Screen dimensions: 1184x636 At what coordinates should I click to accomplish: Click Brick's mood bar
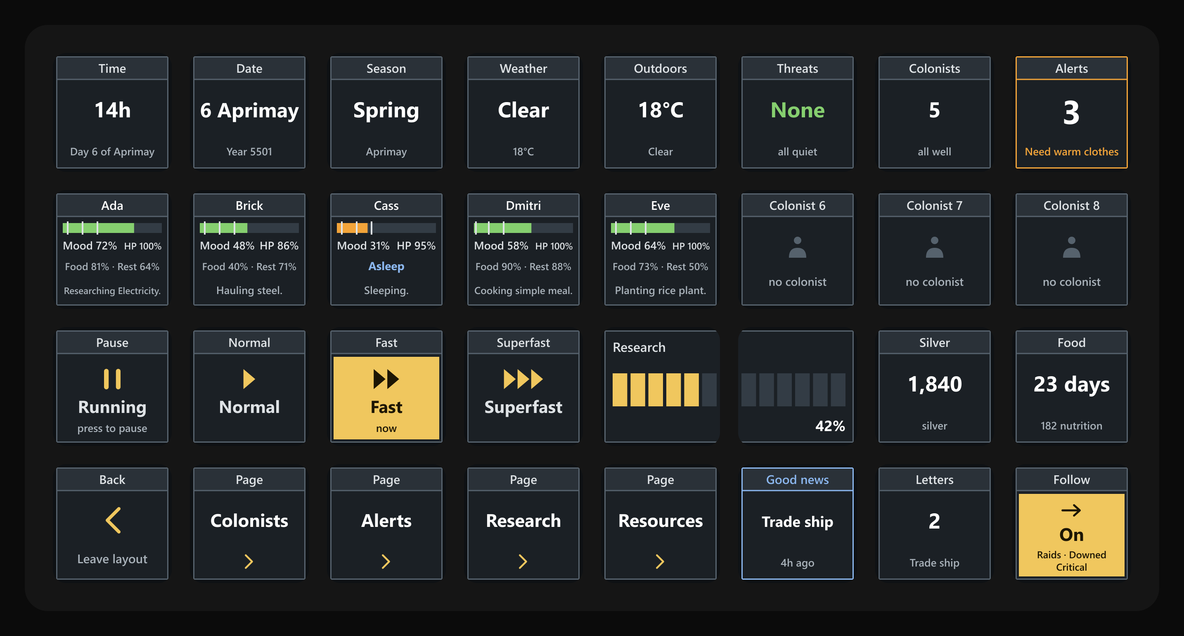click(249, 227)
